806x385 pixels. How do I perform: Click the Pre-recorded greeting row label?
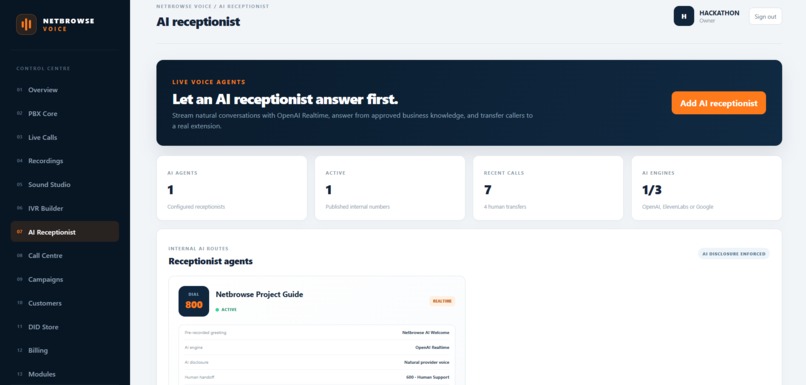tap(205, 333)
